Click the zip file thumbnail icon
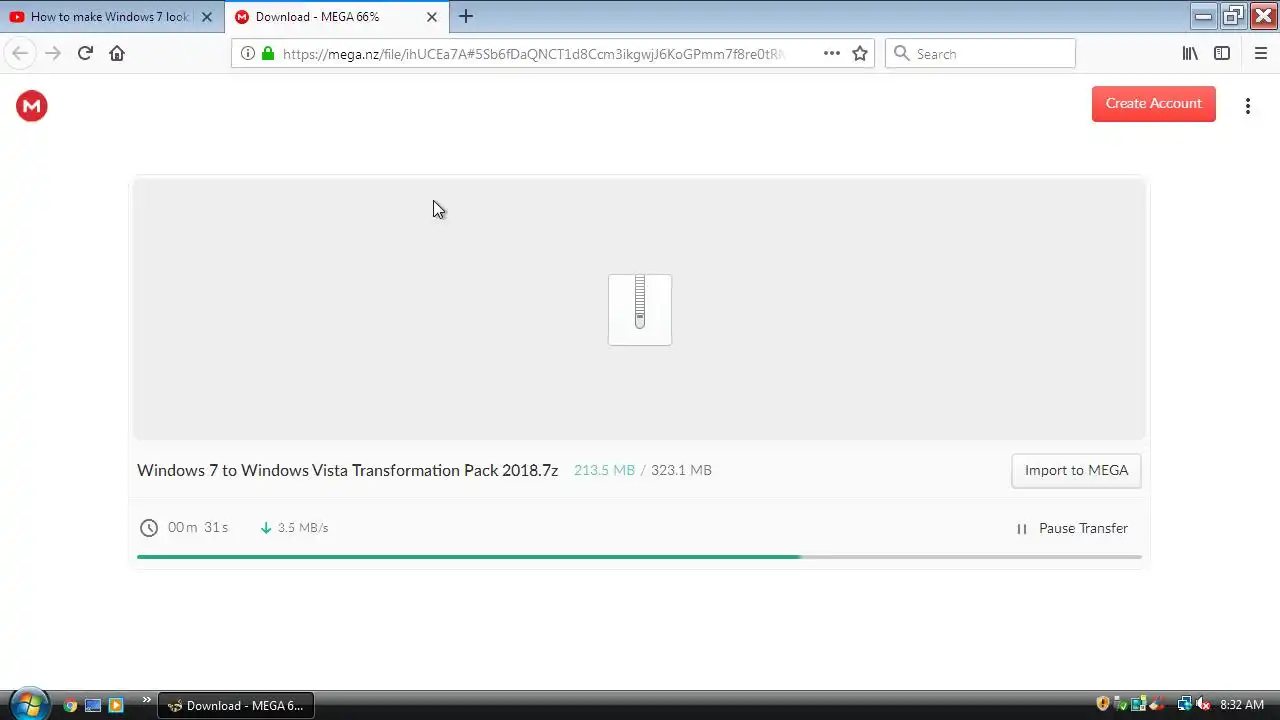Screen dimensions: 1280x720 640,310
